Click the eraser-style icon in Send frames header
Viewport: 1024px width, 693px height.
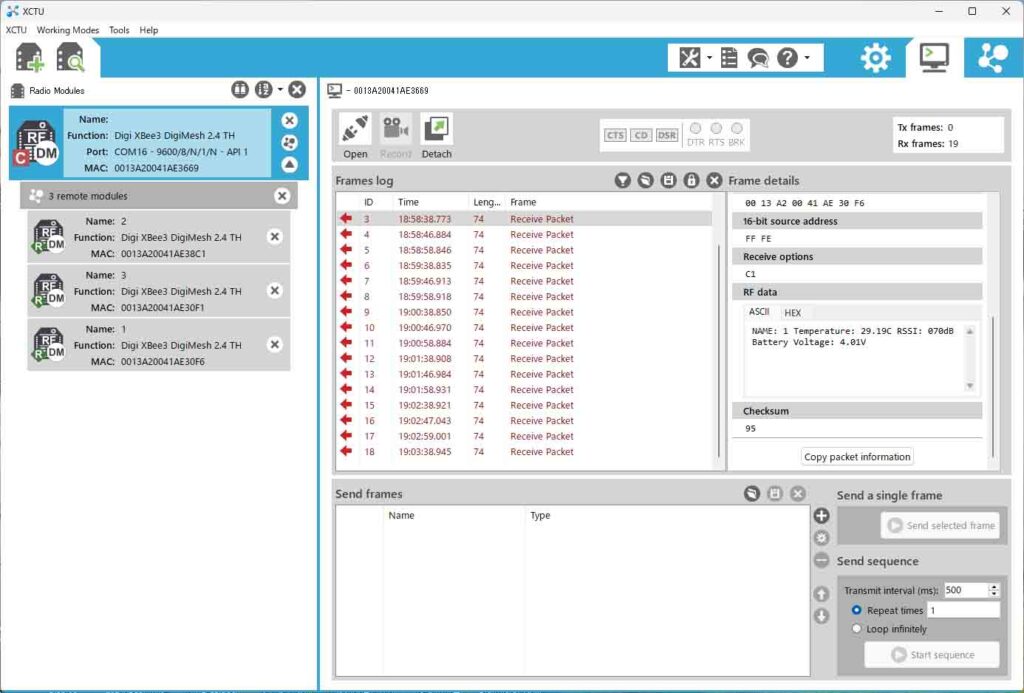click(x=752, y=494)
